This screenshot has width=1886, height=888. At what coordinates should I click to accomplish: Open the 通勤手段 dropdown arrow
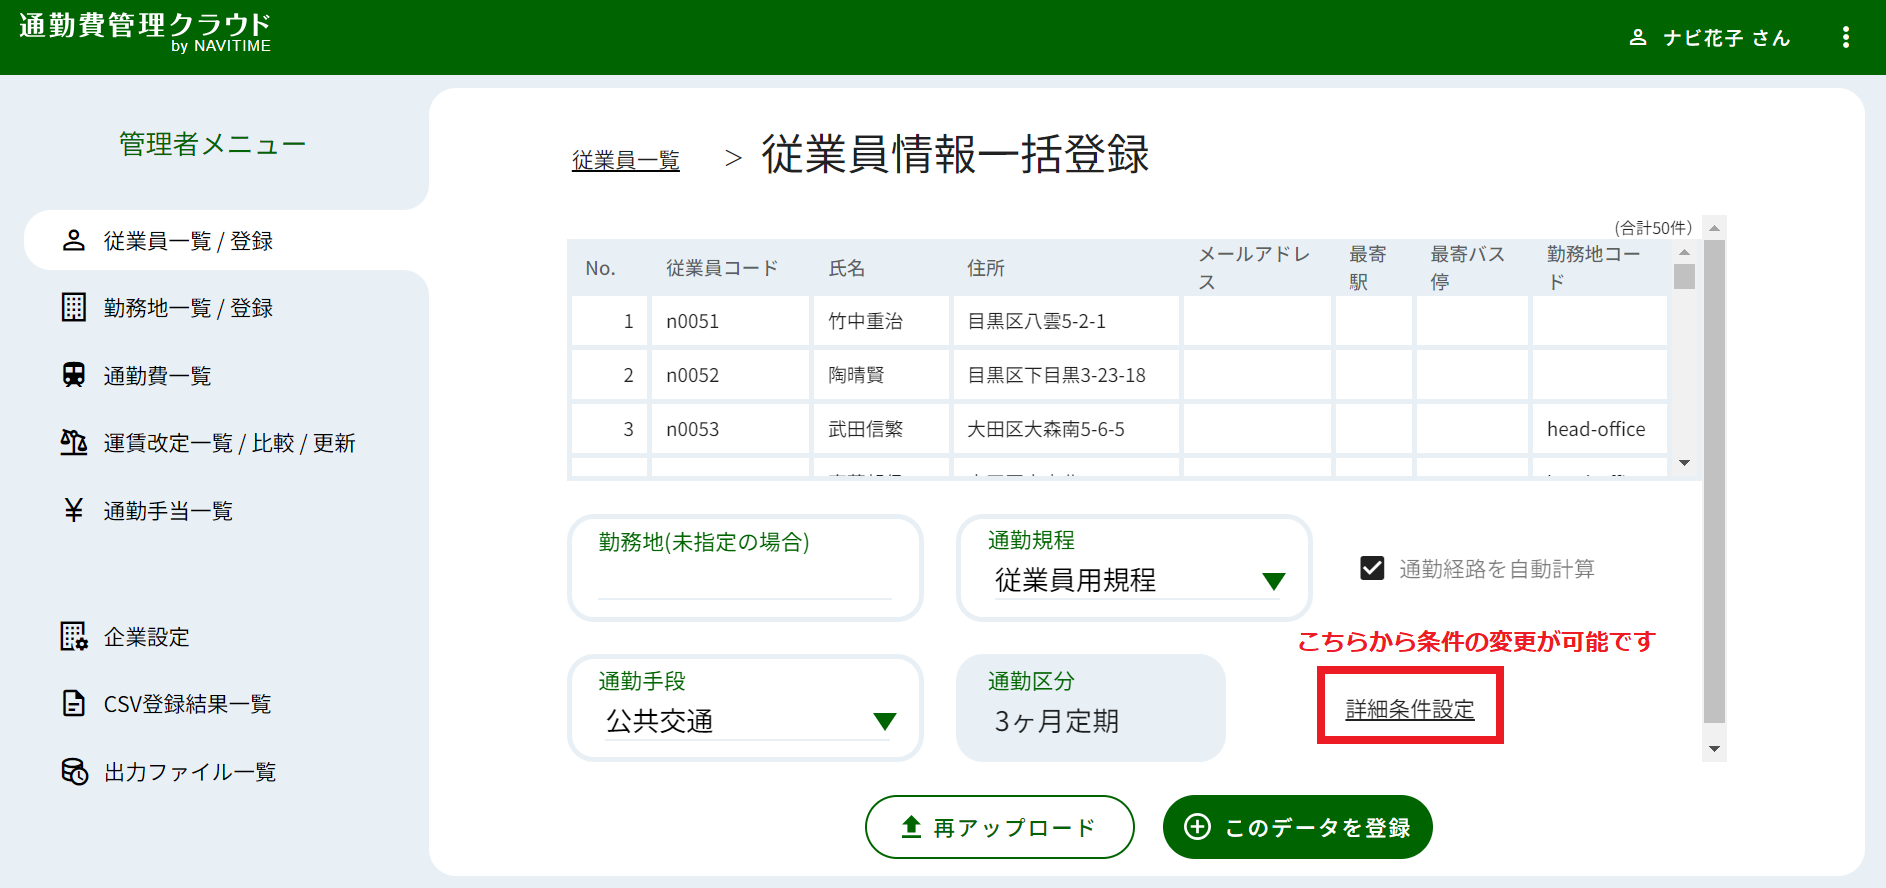[x=884, y=721]
